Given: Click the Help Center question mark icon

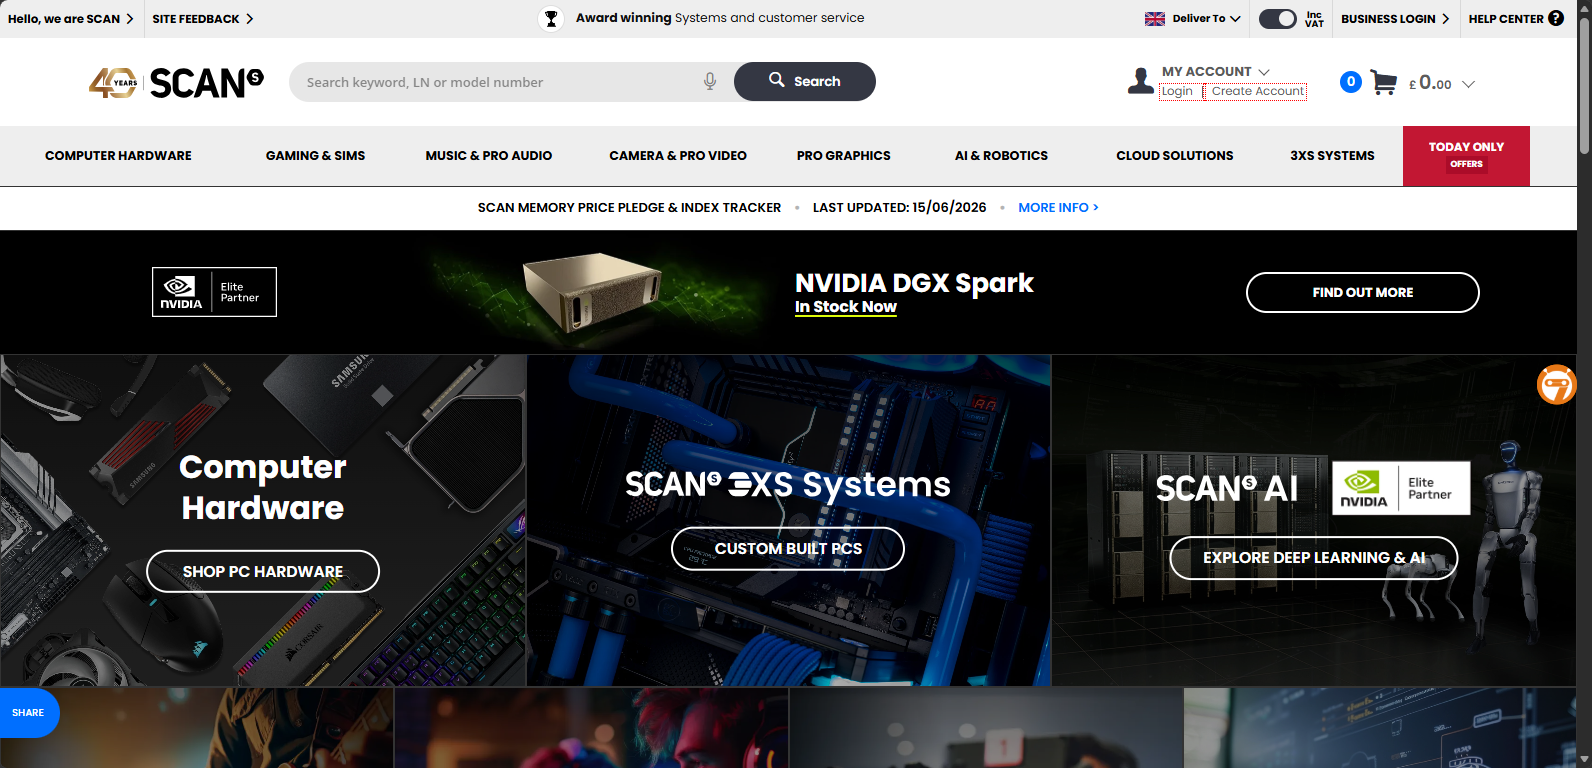Looking at the screenshot, I should [x=1556, y=18].
